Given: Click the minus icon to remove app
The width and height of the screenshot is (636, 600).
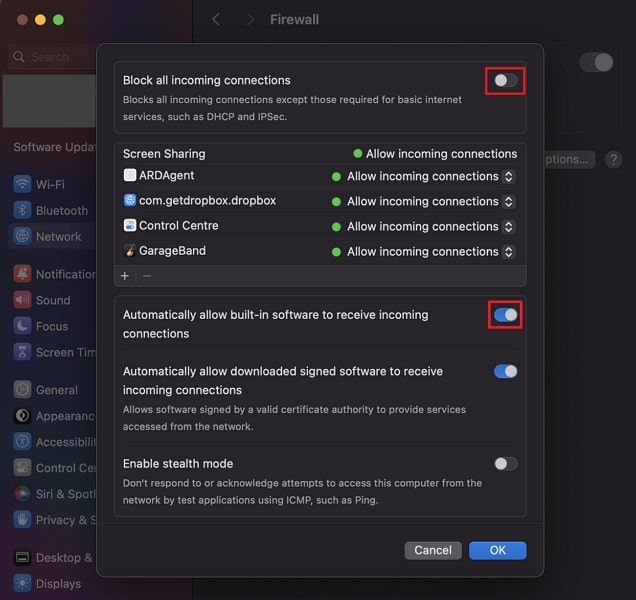Looking at the screenshot, I should click(147, 276).
